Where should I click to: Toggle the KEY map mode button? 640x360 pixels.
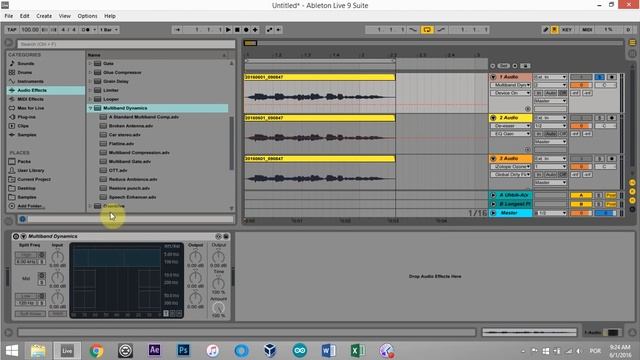(567, 29)
